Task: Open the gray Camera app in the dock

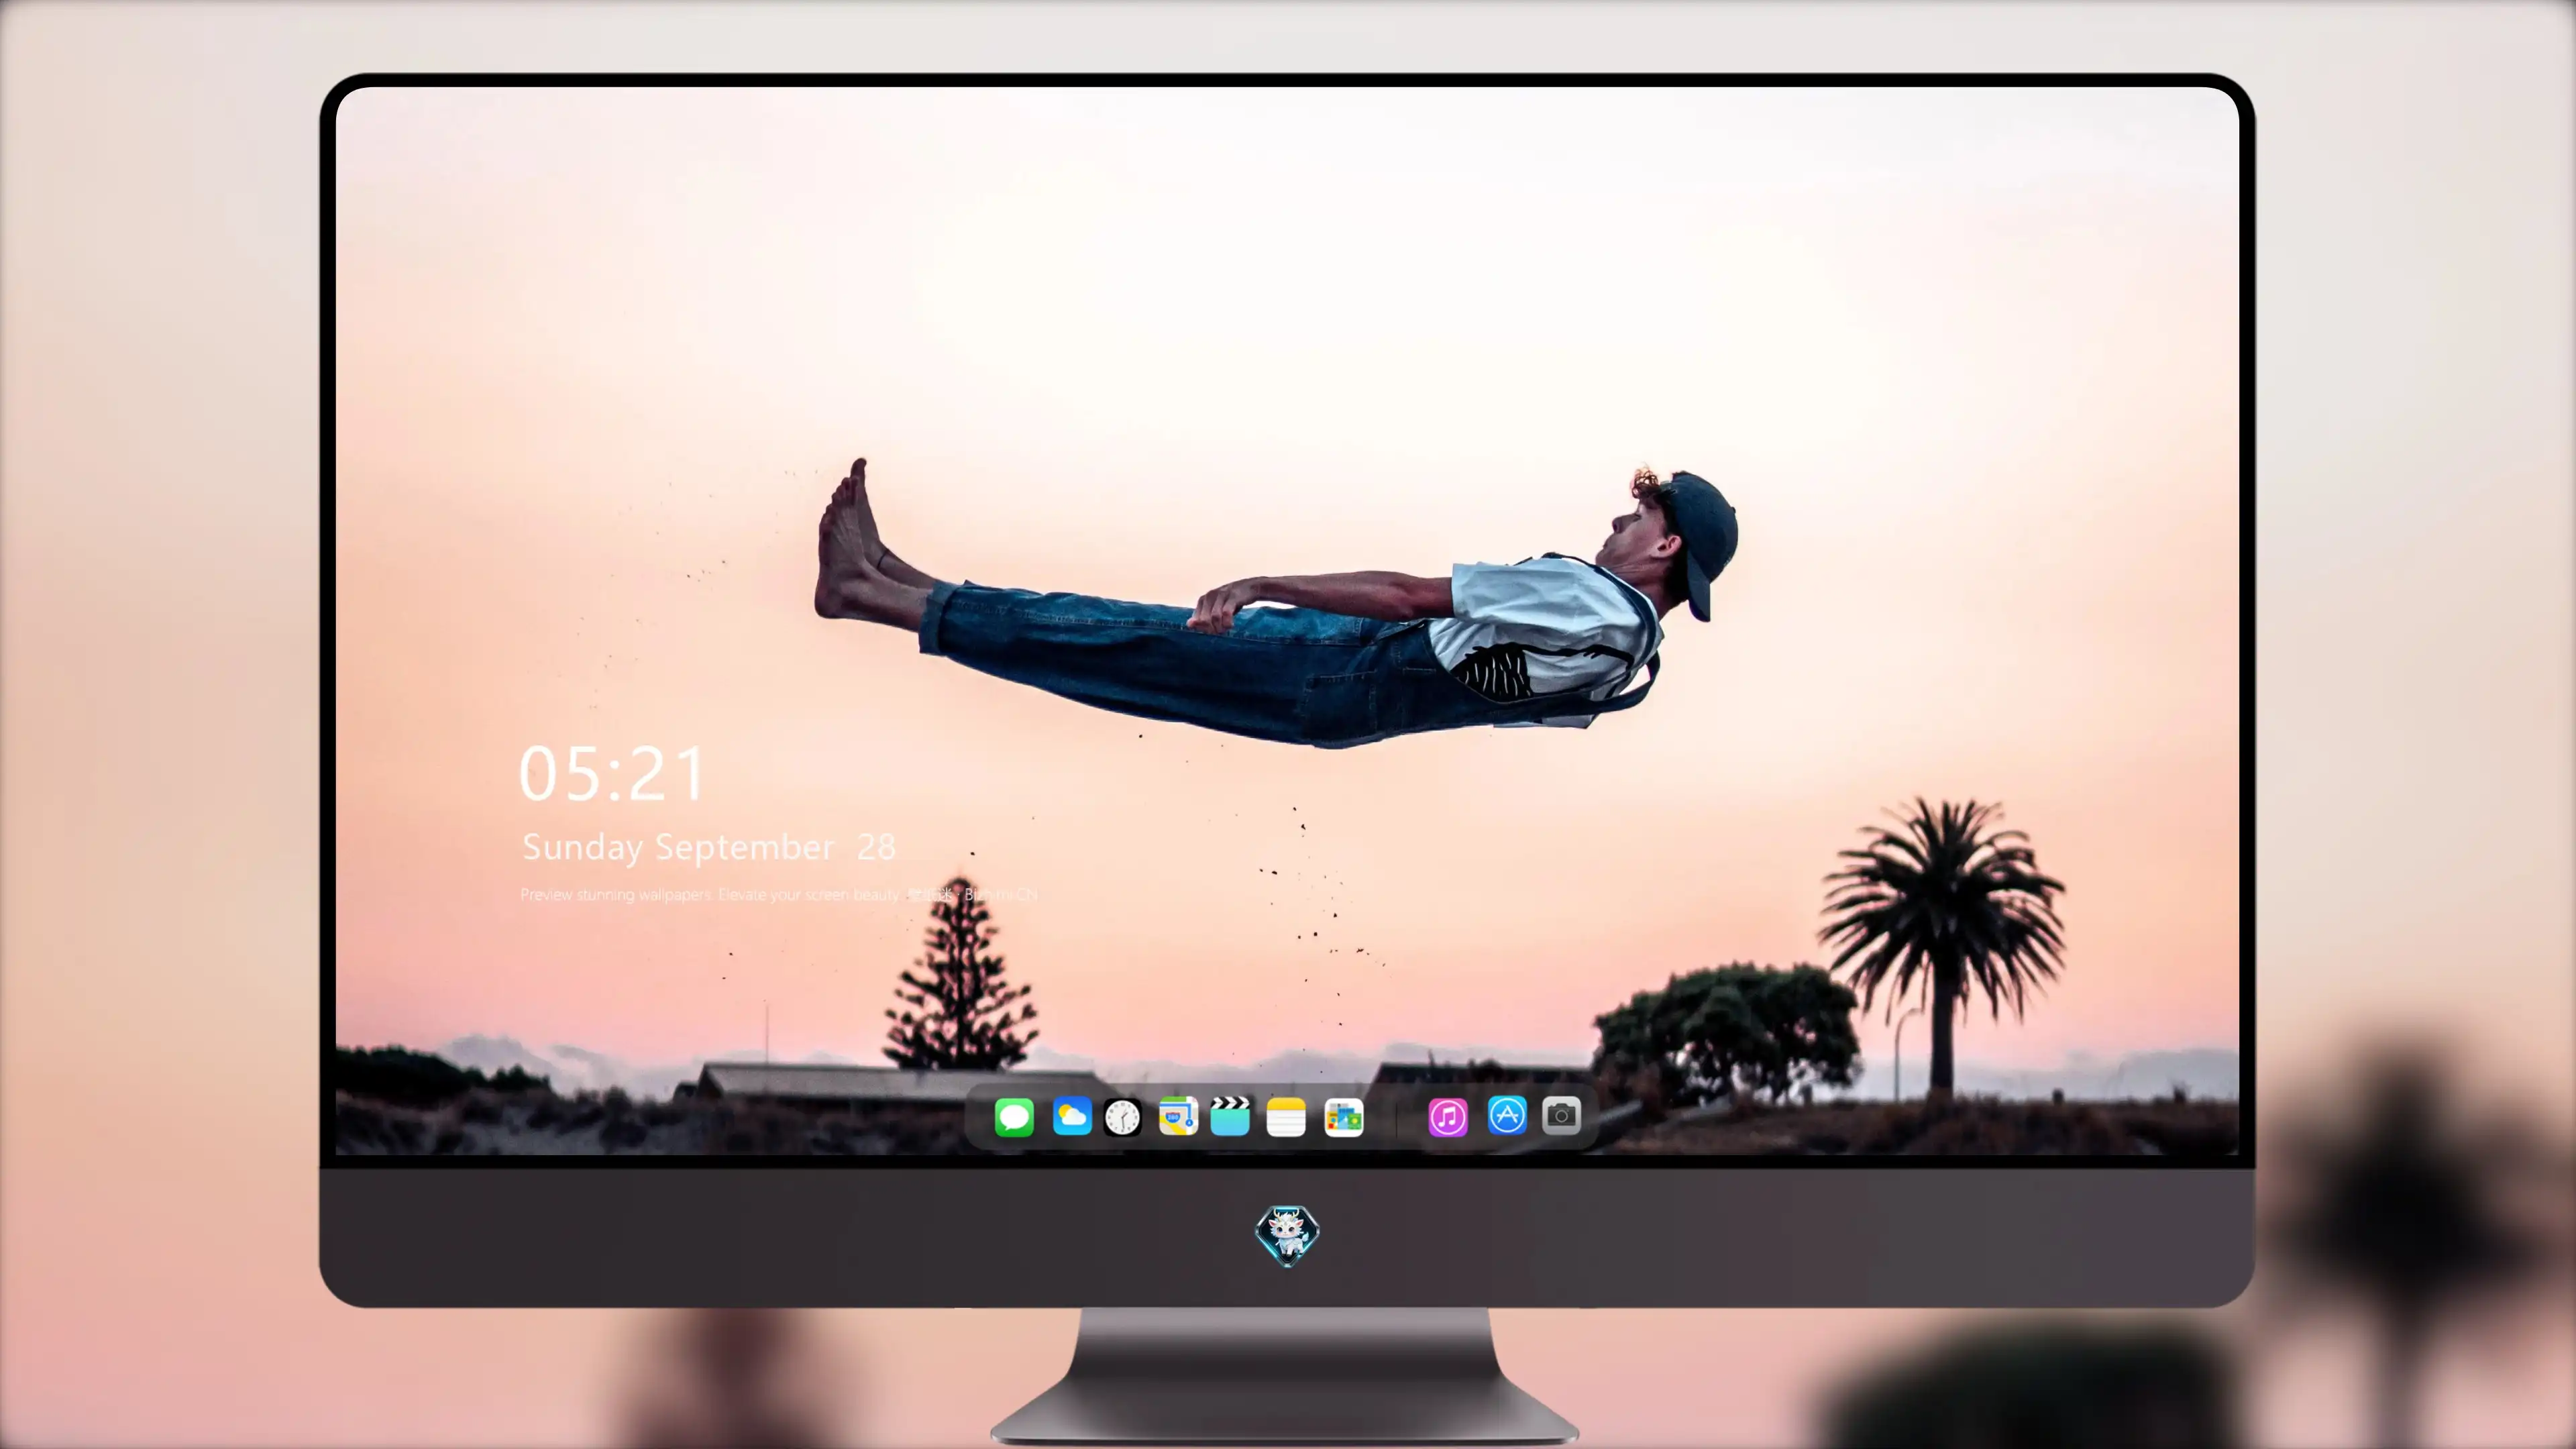Action: coord(1561,1115)
